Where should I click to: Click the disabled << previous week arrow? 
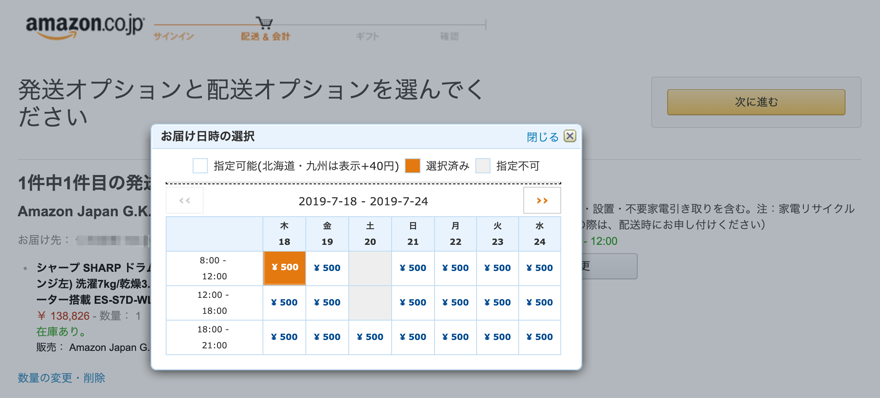click(185, 200)
